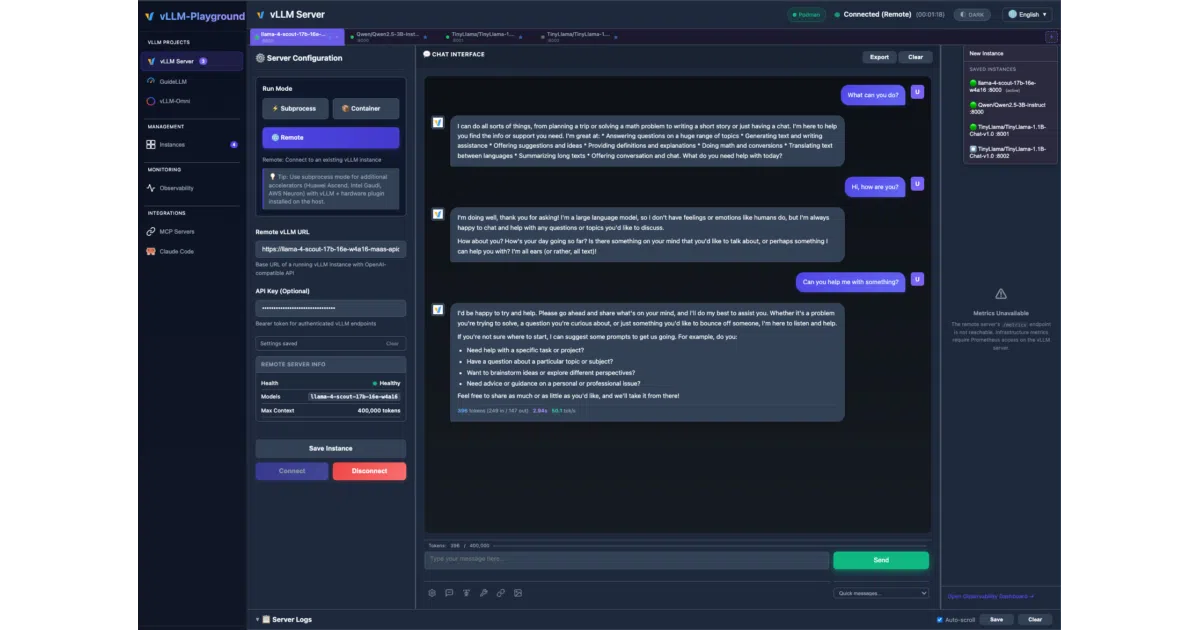
Task: Export the chat conversation
Action: (879, 57)
